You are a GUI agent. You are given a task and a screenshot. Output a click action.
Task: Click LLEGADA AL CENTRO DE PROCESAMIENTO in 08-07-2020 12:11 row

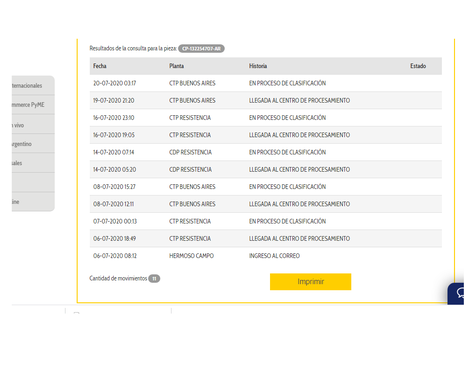pyautogui.click(x=299, y=204)
